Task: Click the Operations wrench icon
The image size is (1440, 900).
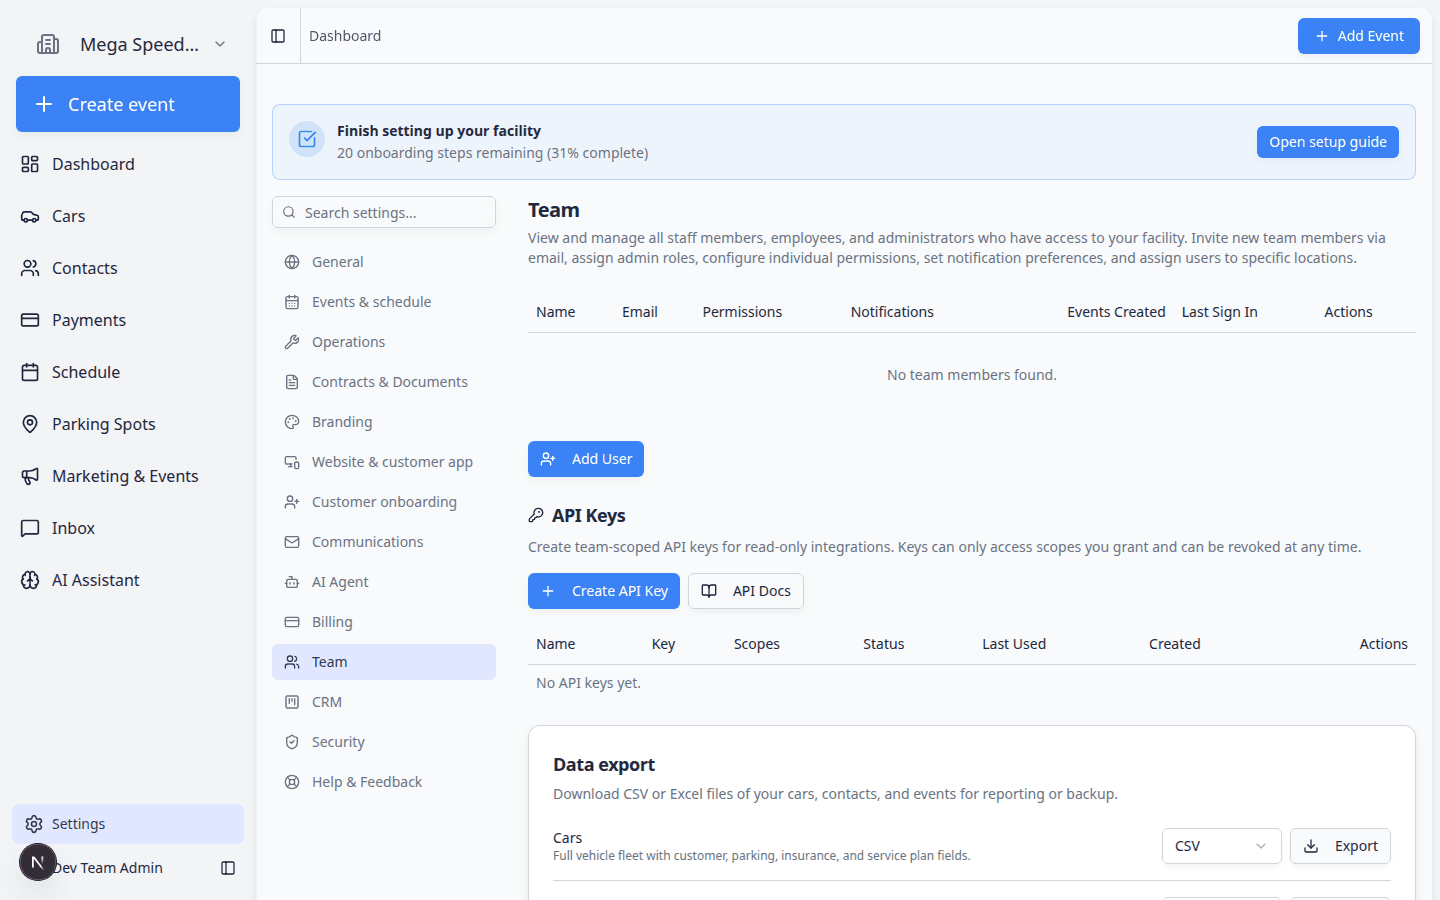Action: coord(292,342)
